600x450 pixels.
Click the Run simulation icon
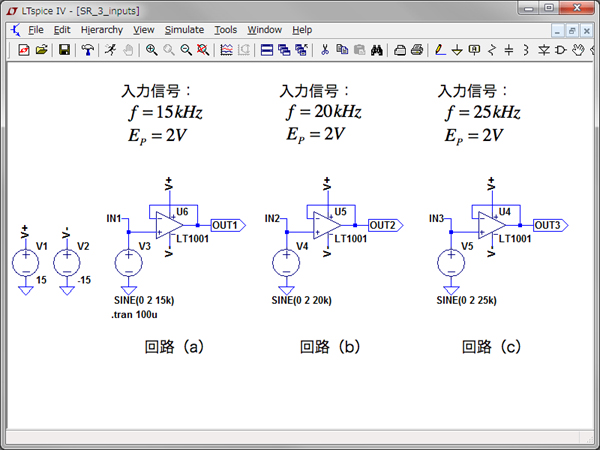pos(113,49)
